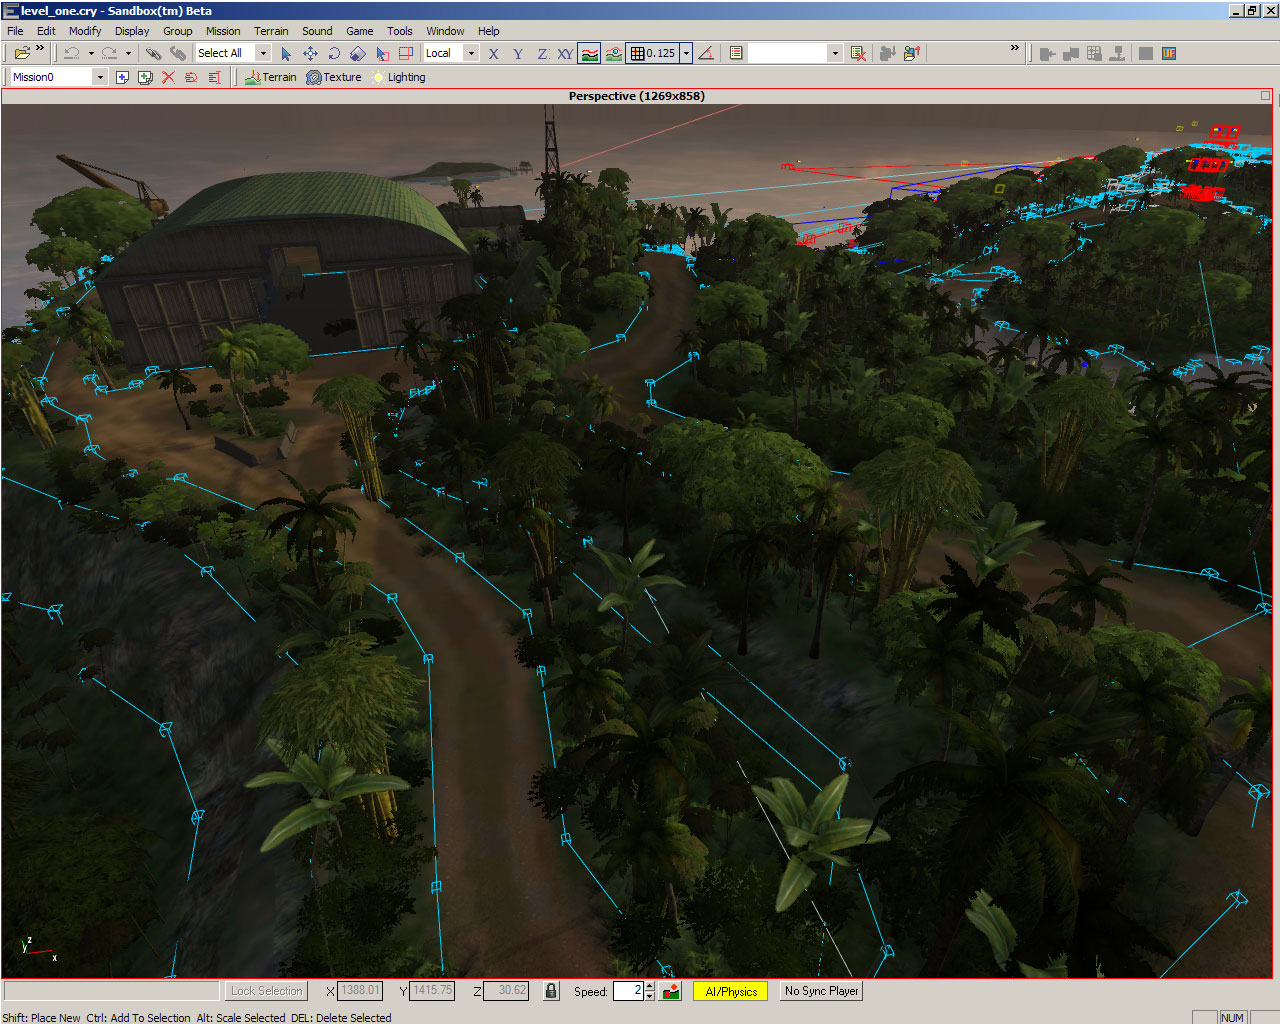Image resolution: width=1280 pixels, height=1024 pixels.
Task: Click the Lock Selection button
Action: 266,991
